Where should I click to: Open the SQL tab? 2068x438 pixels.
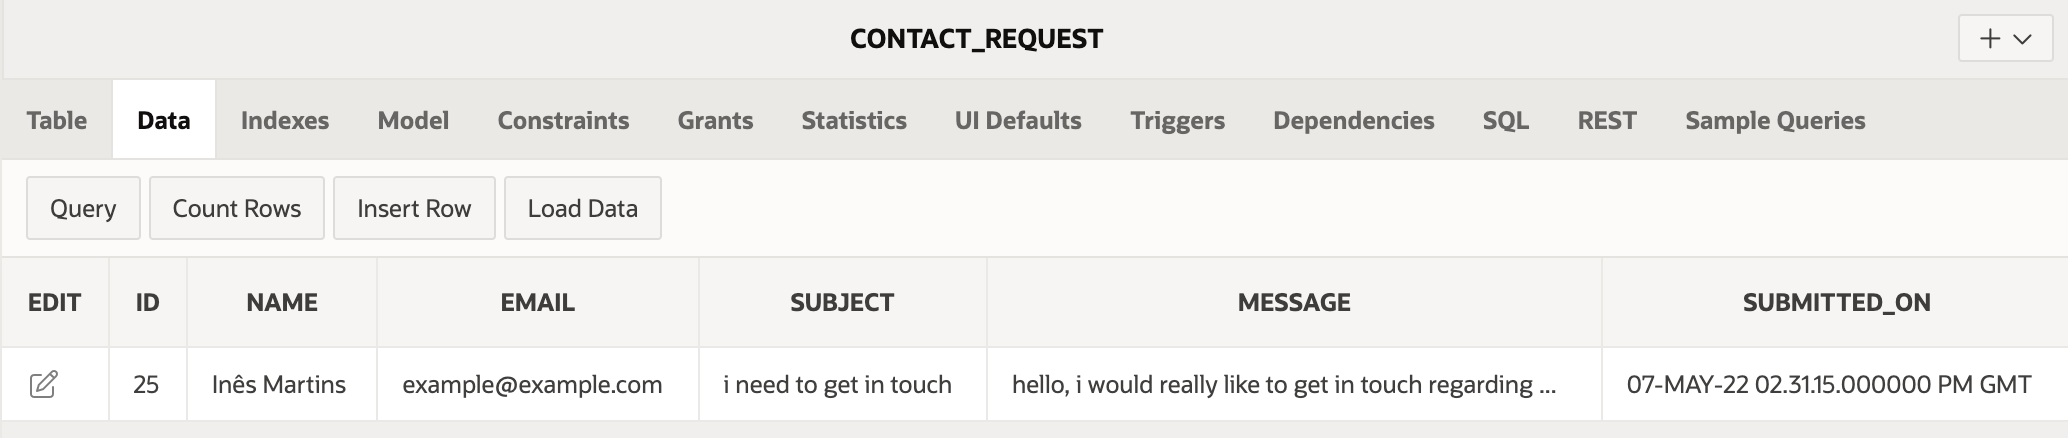pyautogui.click(x=1505, y=120)
